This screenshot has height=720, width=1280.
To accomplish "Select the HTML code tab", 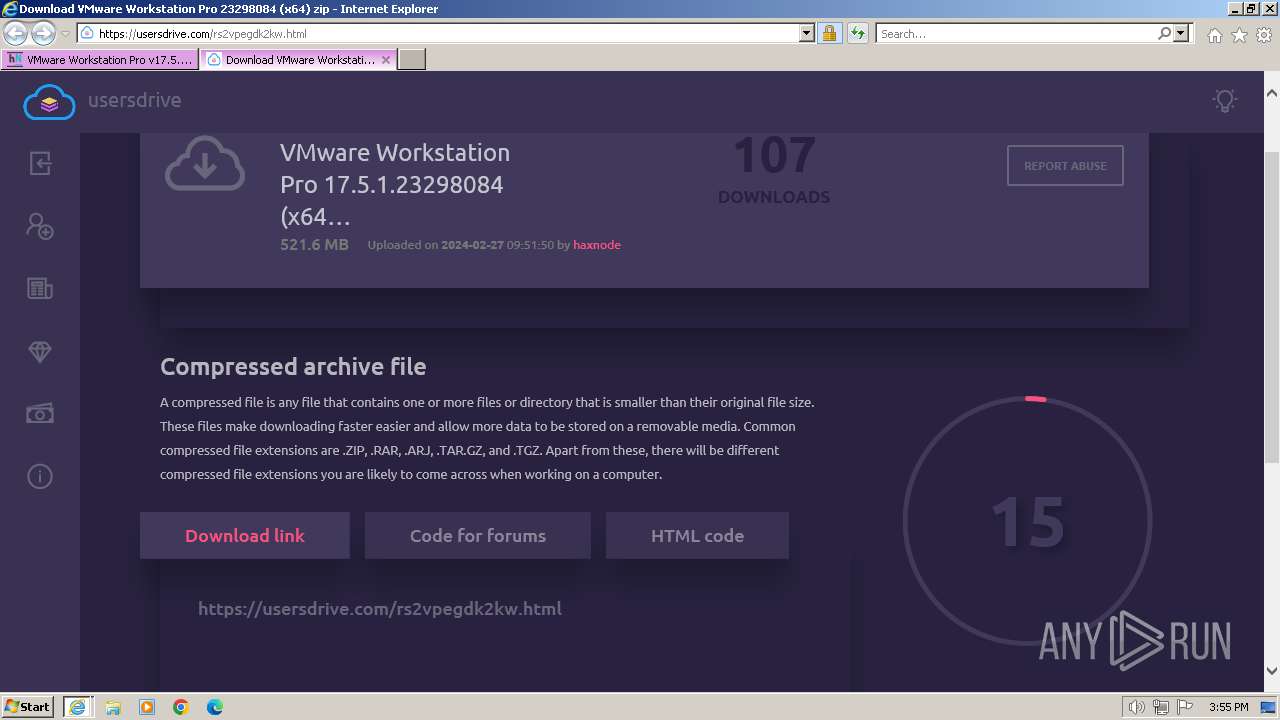I will [x=697, y=535].
